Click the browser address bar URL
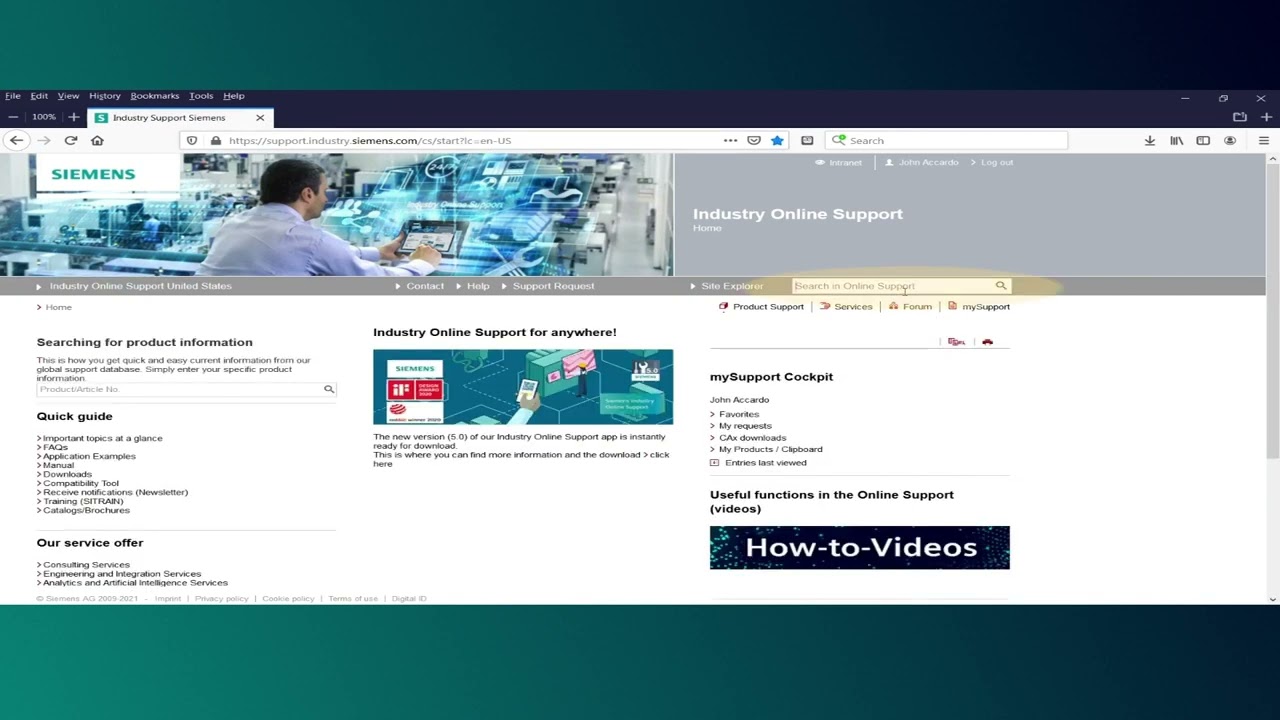Viewport: 1280px width, 720px height. [x=369, y=141]
